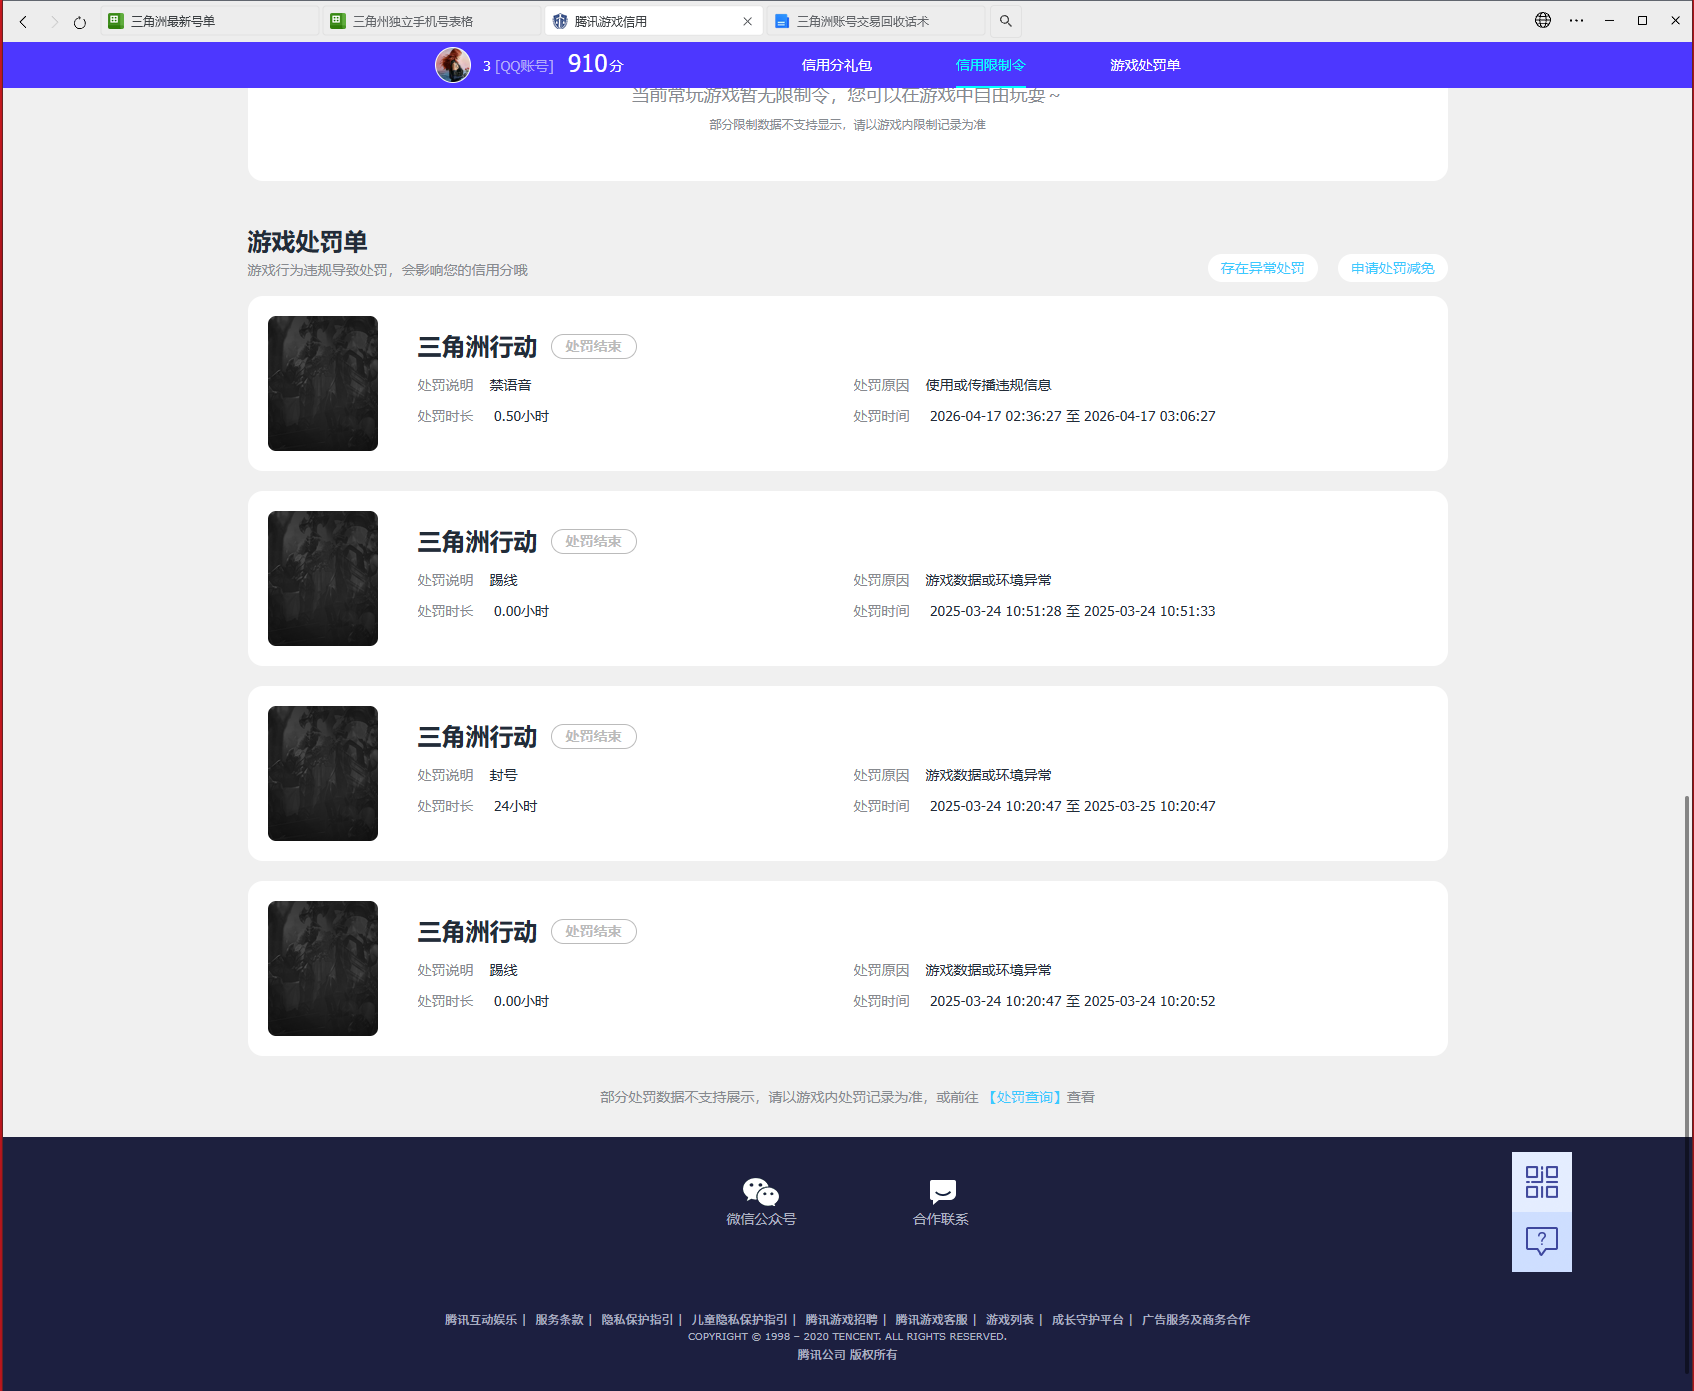Image resolution: width=1694 pixels, height=1391 pixels.
Task: Open the 成长守护平台 footer link
Action: [1088, 1320]
